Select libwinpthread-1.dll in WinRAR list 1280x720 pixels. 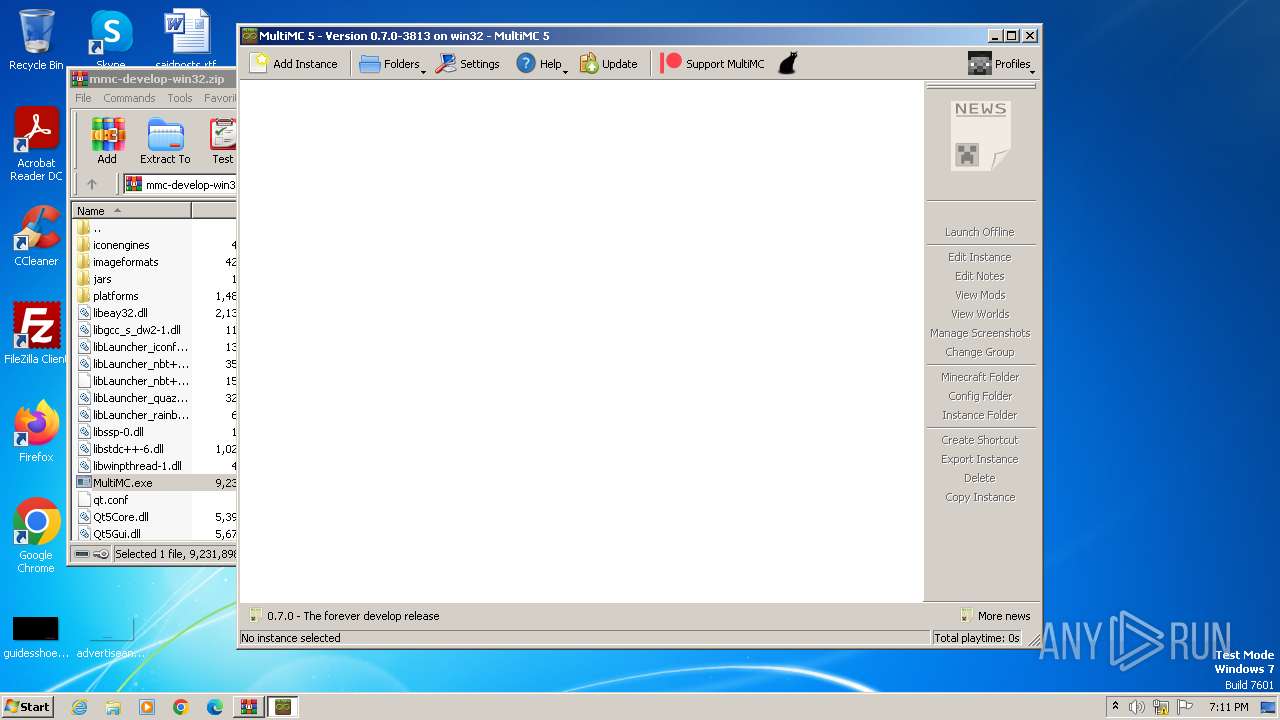pyautogui.click(x=137, y=466)
